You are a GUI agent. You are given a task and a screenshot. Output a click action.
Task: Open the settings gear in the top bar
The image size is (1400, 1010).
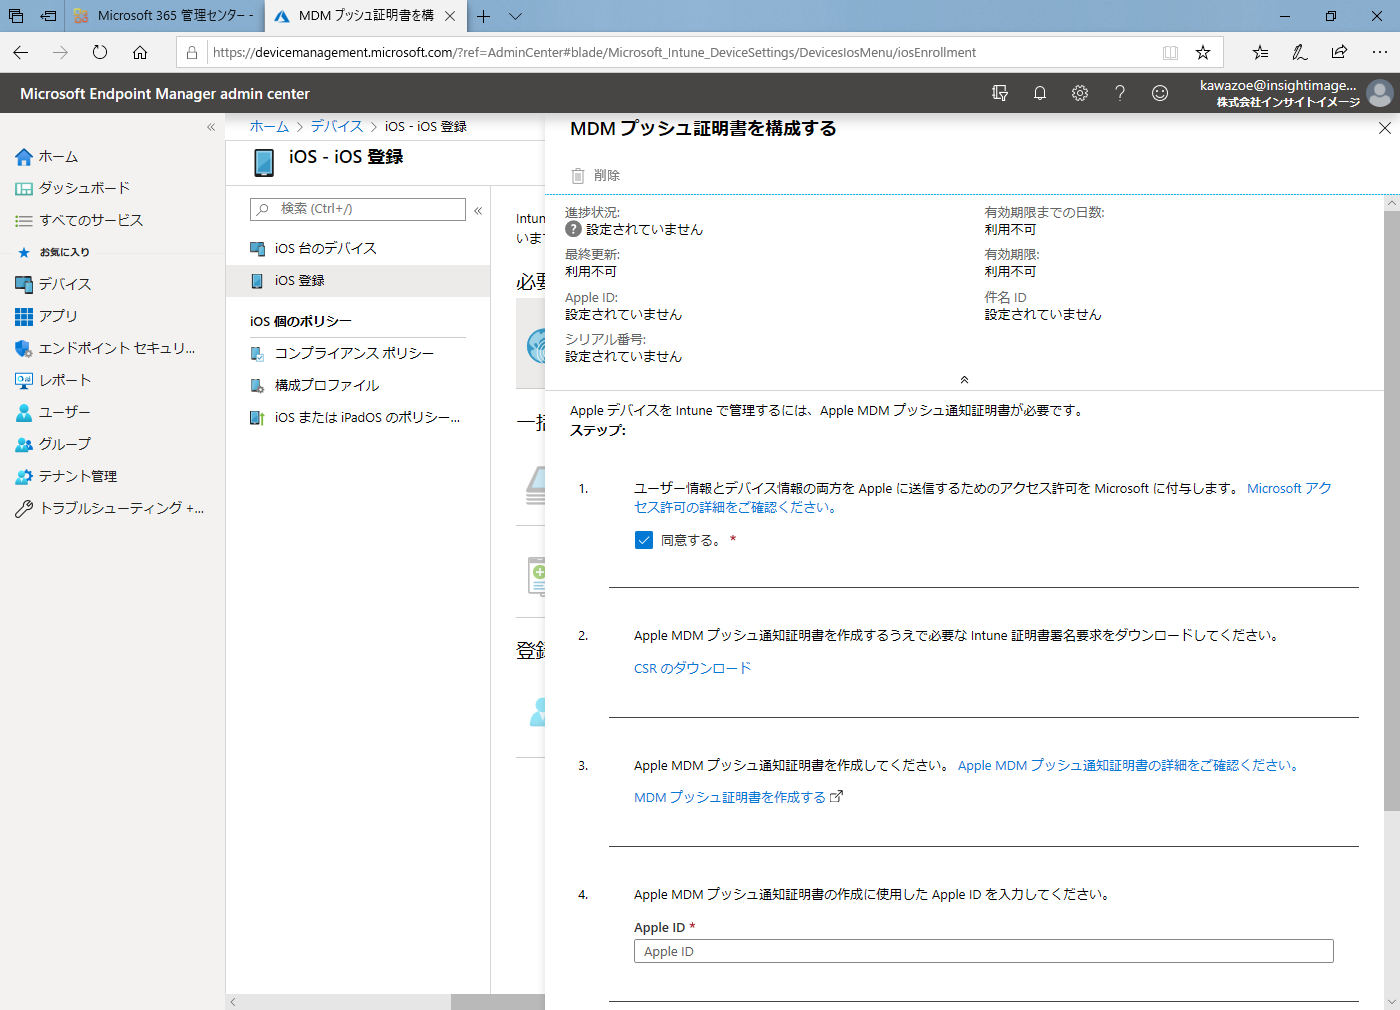point(1079,92)
